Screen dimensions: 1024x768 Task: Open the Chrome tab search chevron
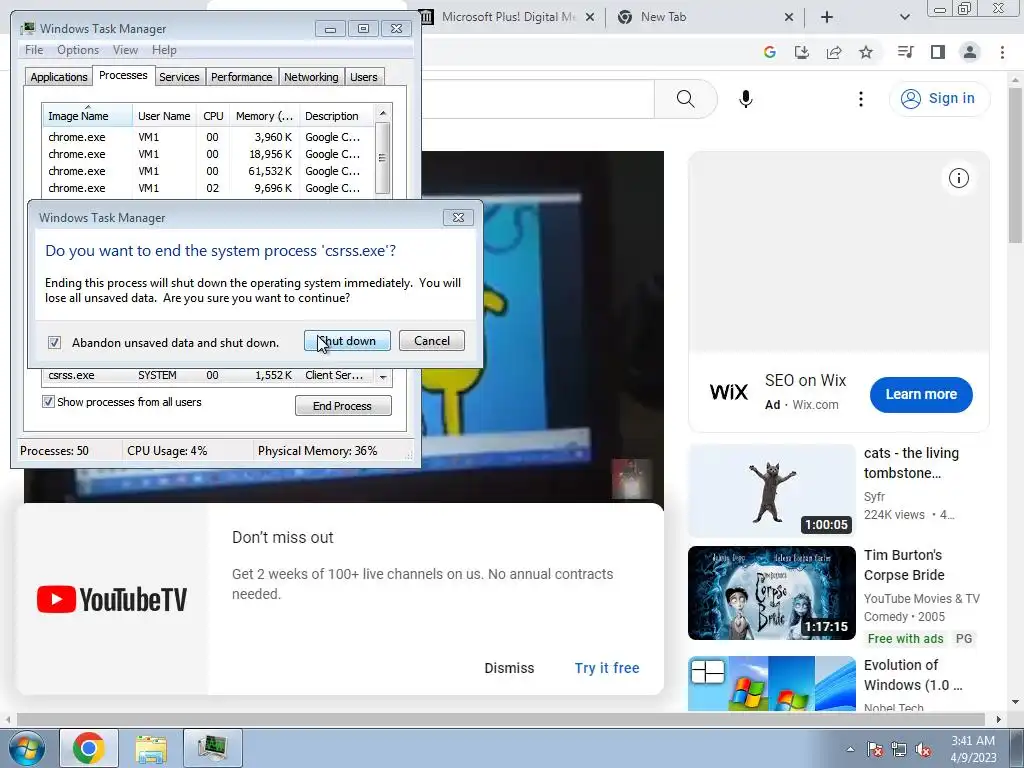[904, 17]
